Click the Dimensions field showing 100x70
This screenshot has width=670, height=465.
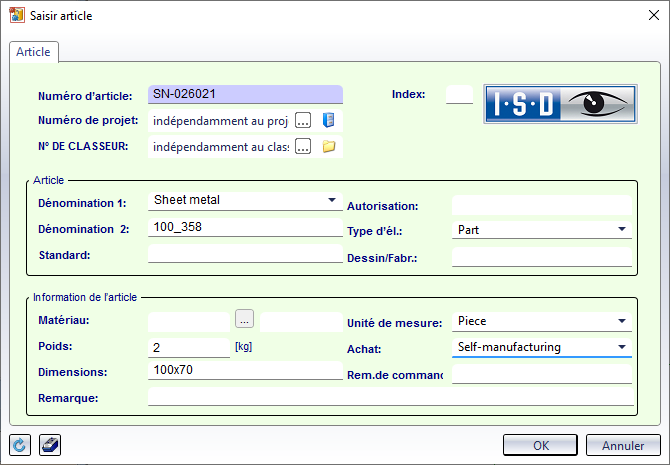coord(245,371)
